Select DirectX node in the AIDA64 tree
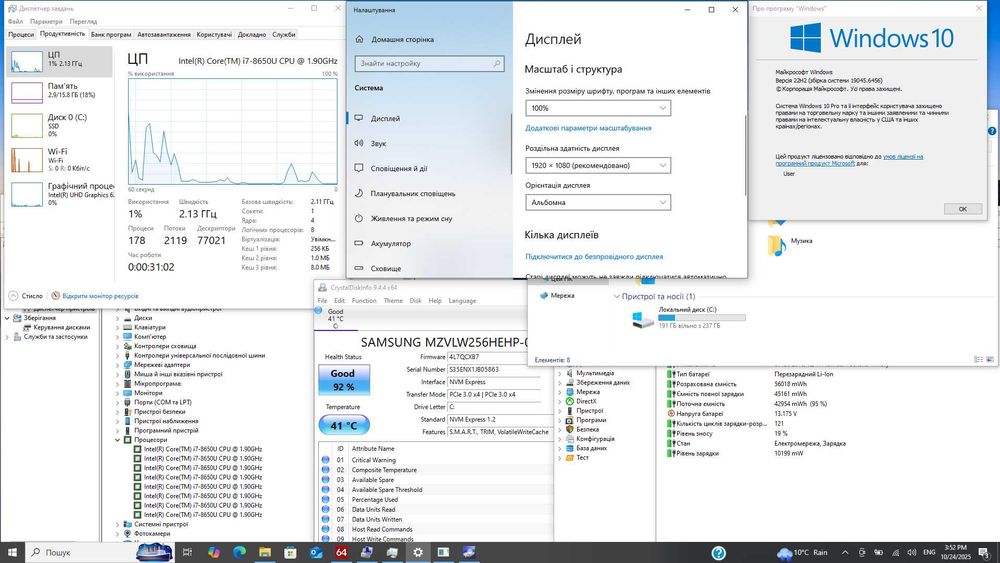 [586, 401]
